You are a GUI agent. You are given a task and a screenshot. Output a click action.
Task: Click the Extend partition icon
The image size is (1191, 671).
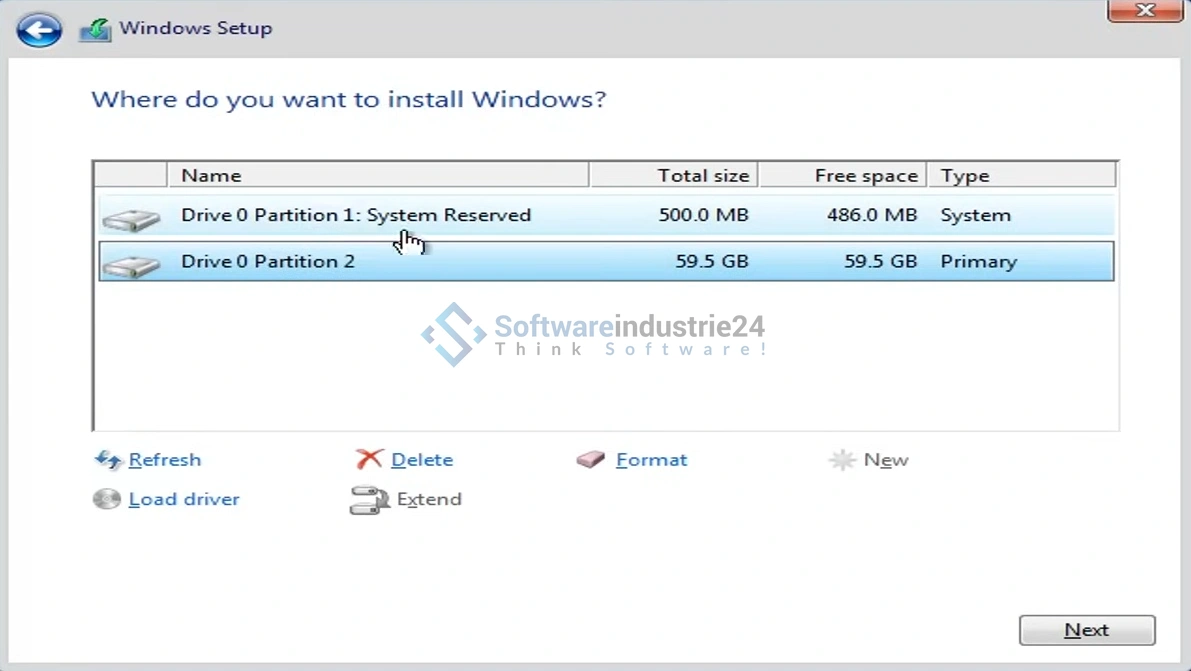368,500
